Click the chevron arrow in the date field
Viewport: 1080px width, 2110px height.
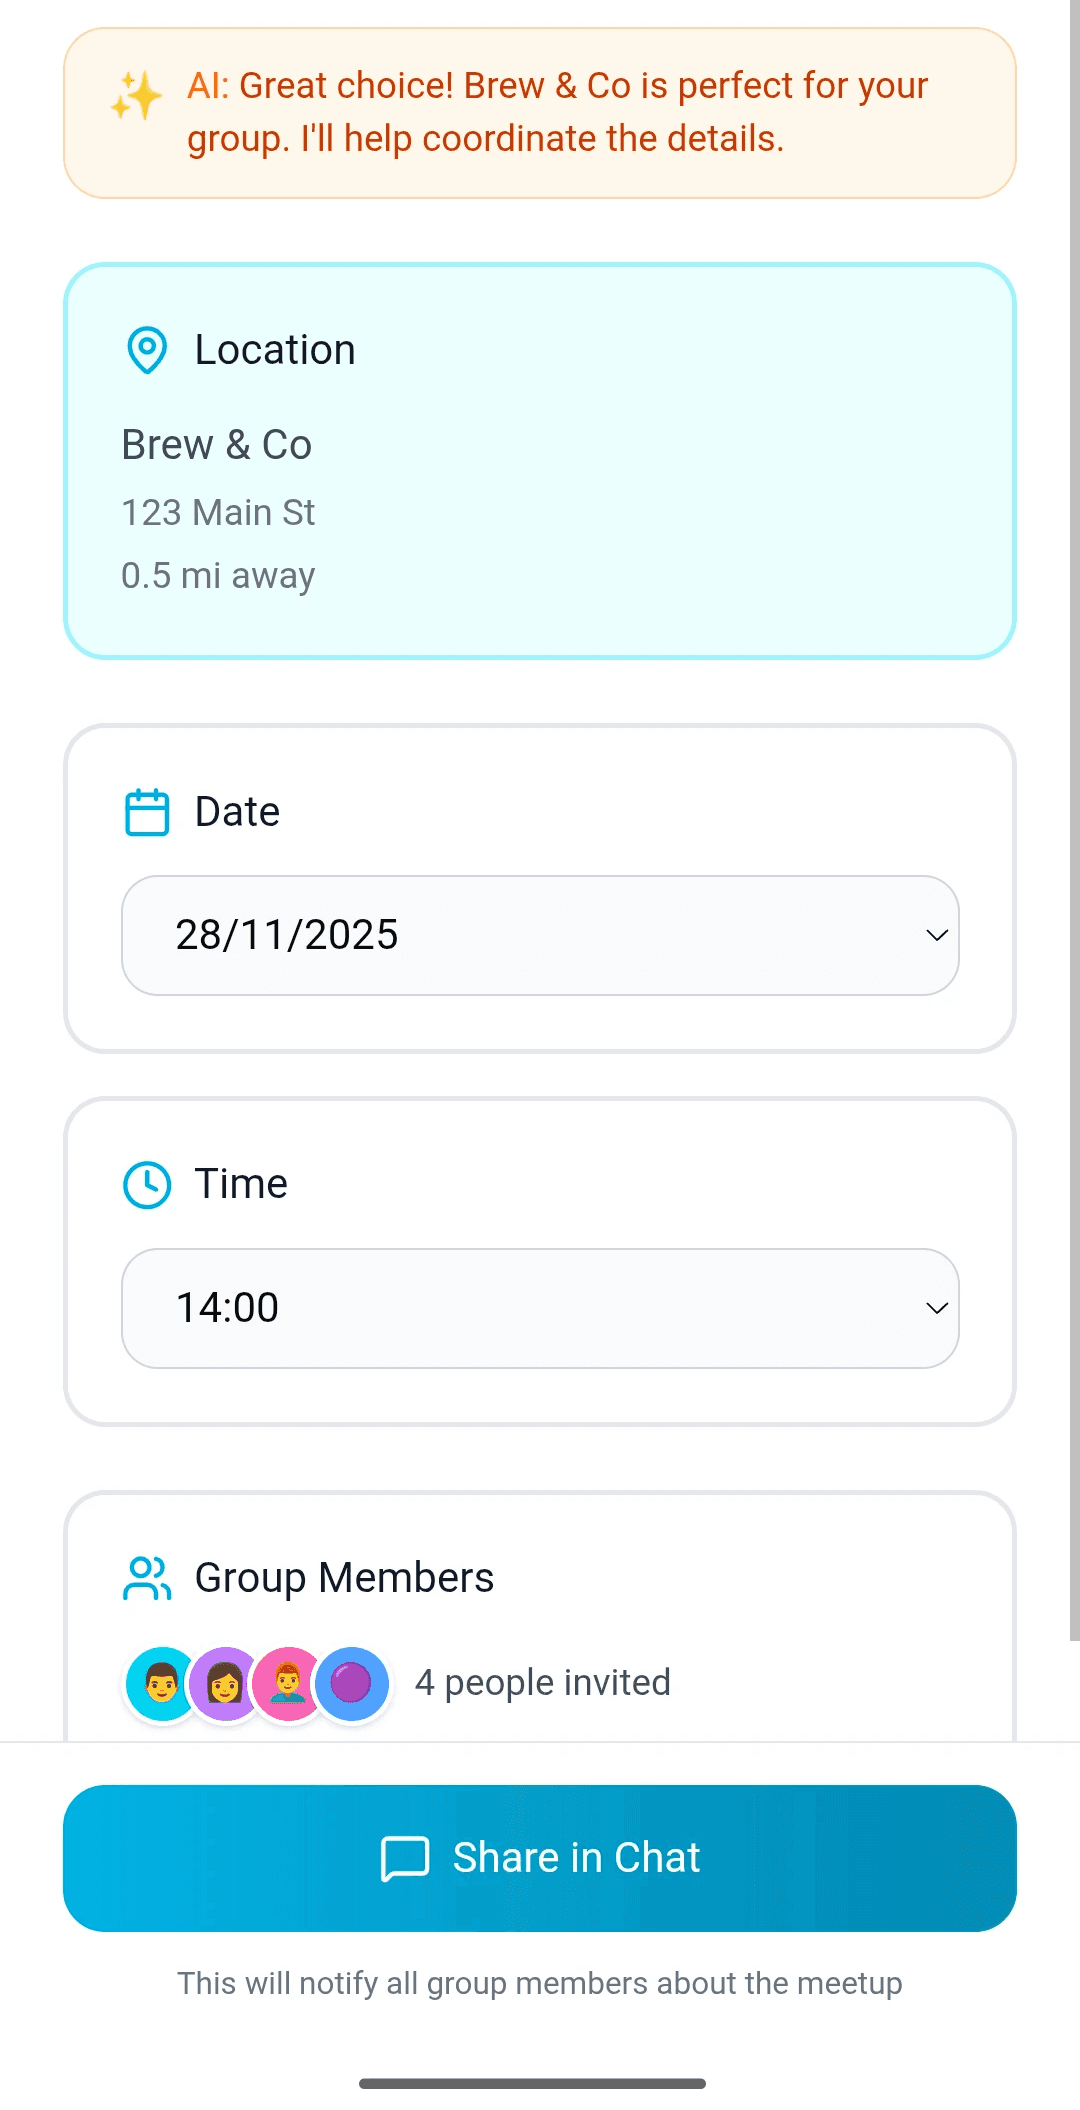coord(937,936)
